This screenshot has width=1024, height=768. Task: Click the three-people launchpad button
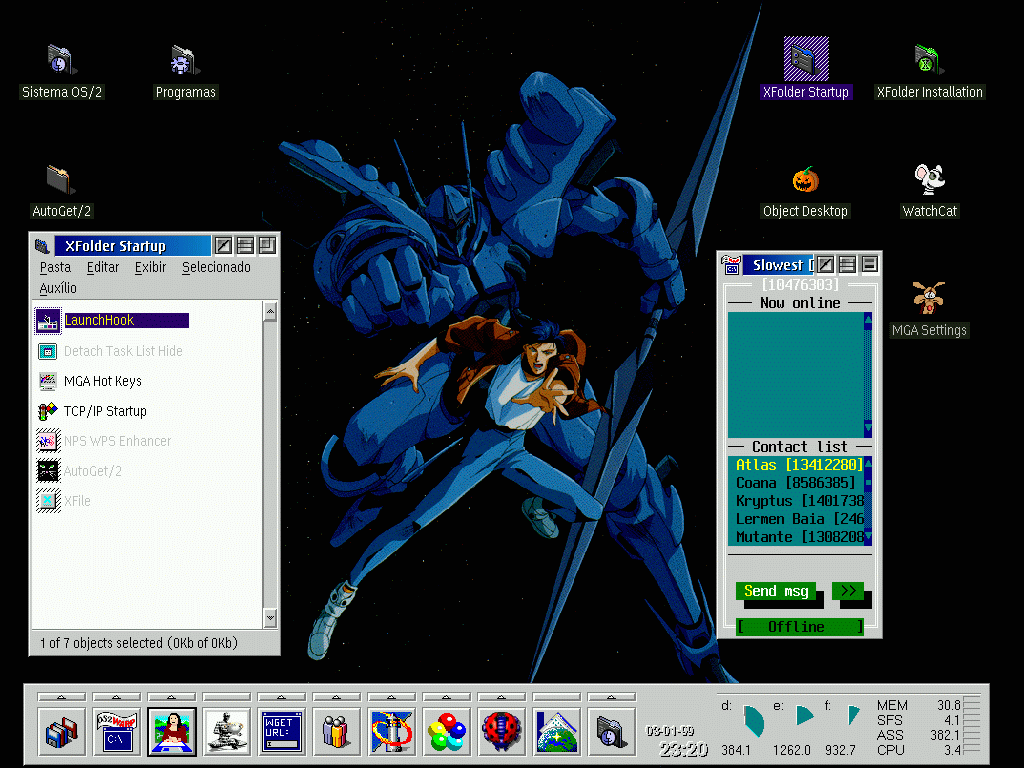pyautogui.click(x=336, y=731)
